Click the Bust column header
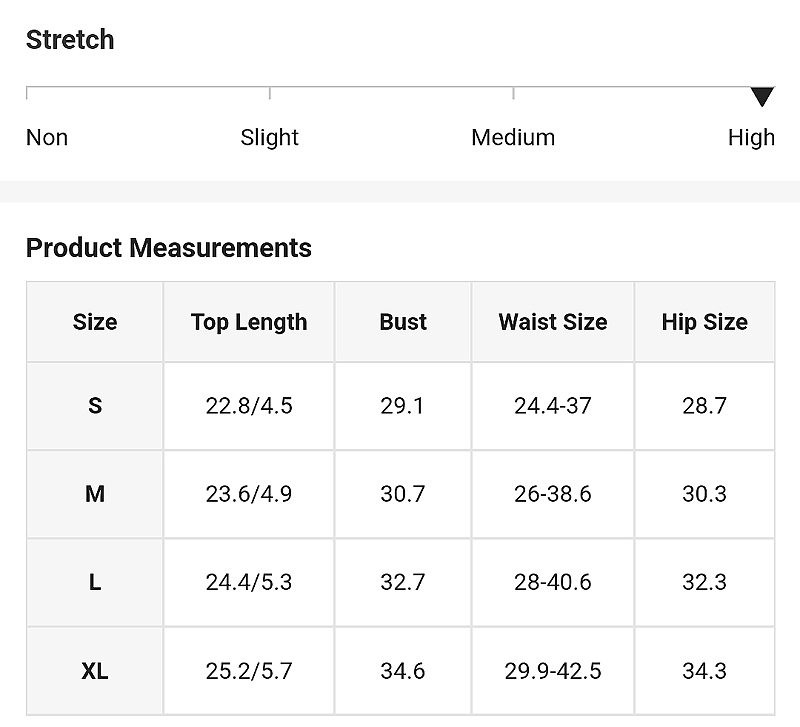This screenshot has height=727, width=800. coord(403,322)
